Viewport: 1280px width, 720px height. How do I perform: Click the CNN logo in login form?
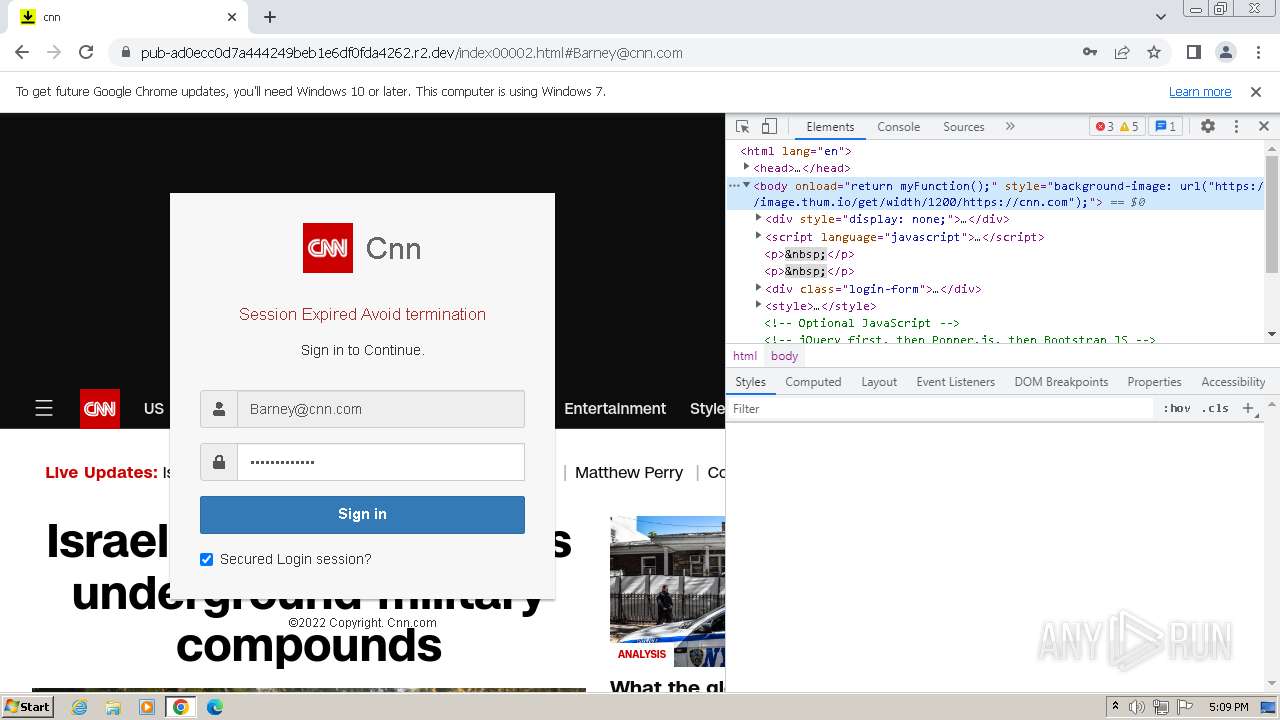tap(328, 248)
